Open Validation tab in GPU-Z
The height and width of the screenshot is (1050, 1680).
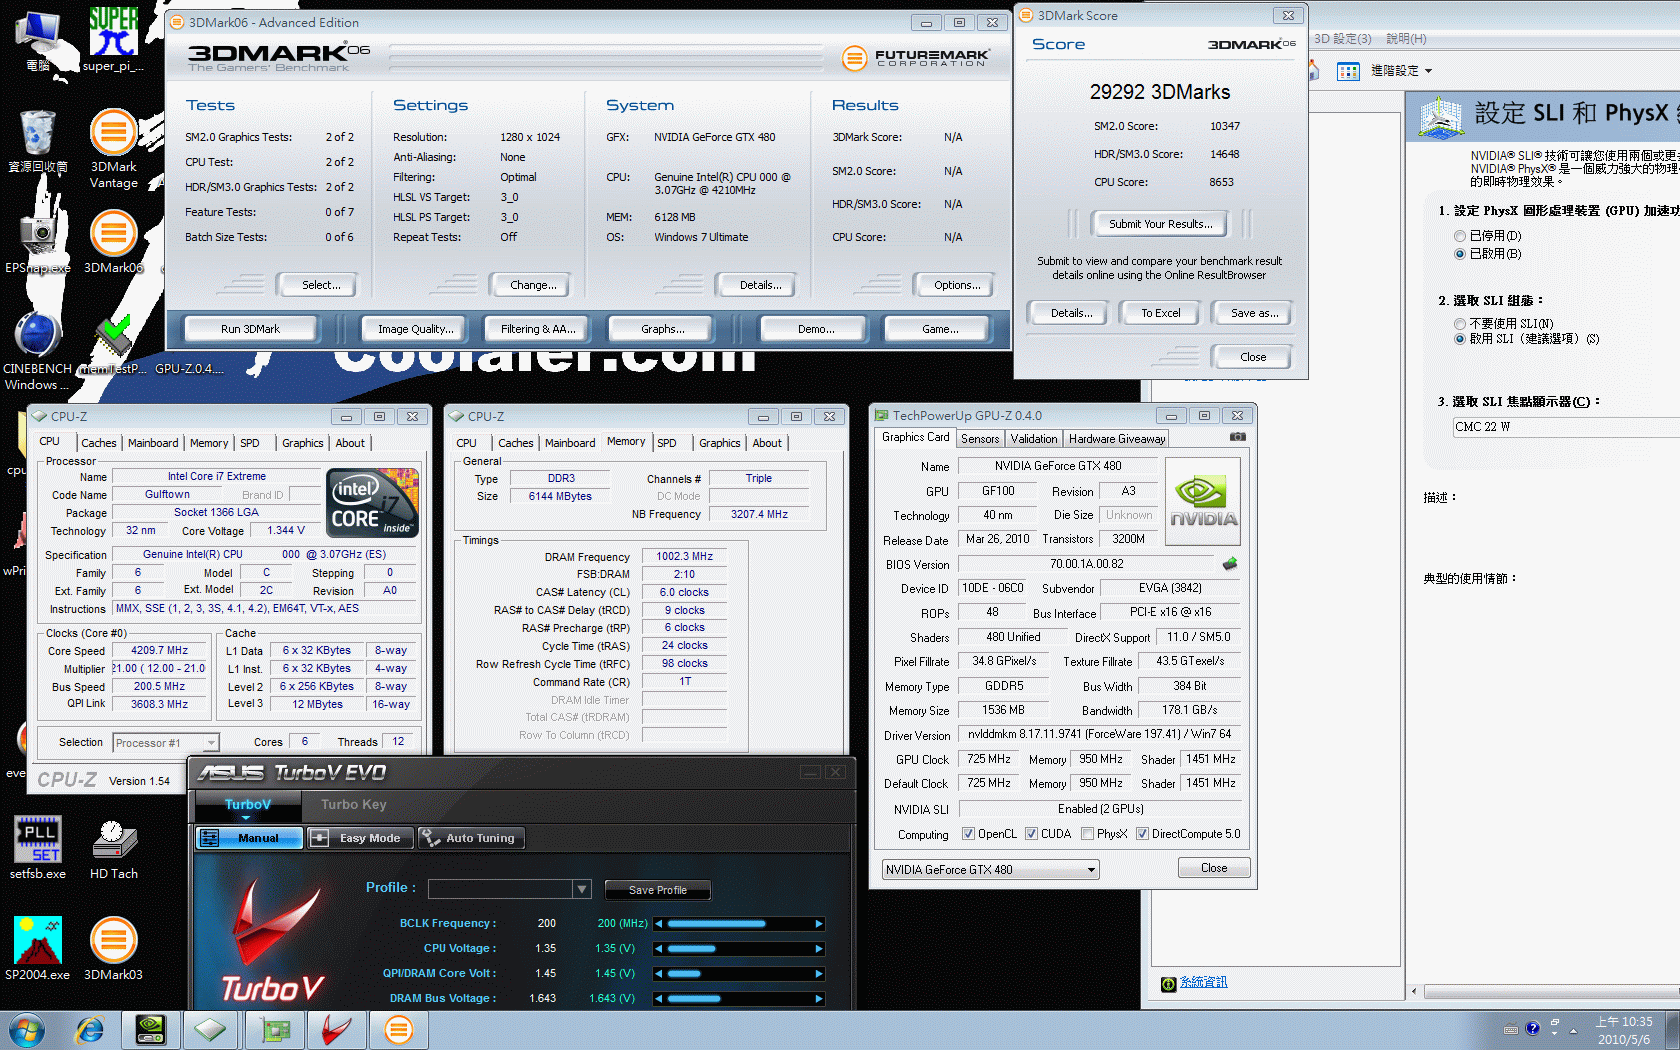tap(1033, 439)
